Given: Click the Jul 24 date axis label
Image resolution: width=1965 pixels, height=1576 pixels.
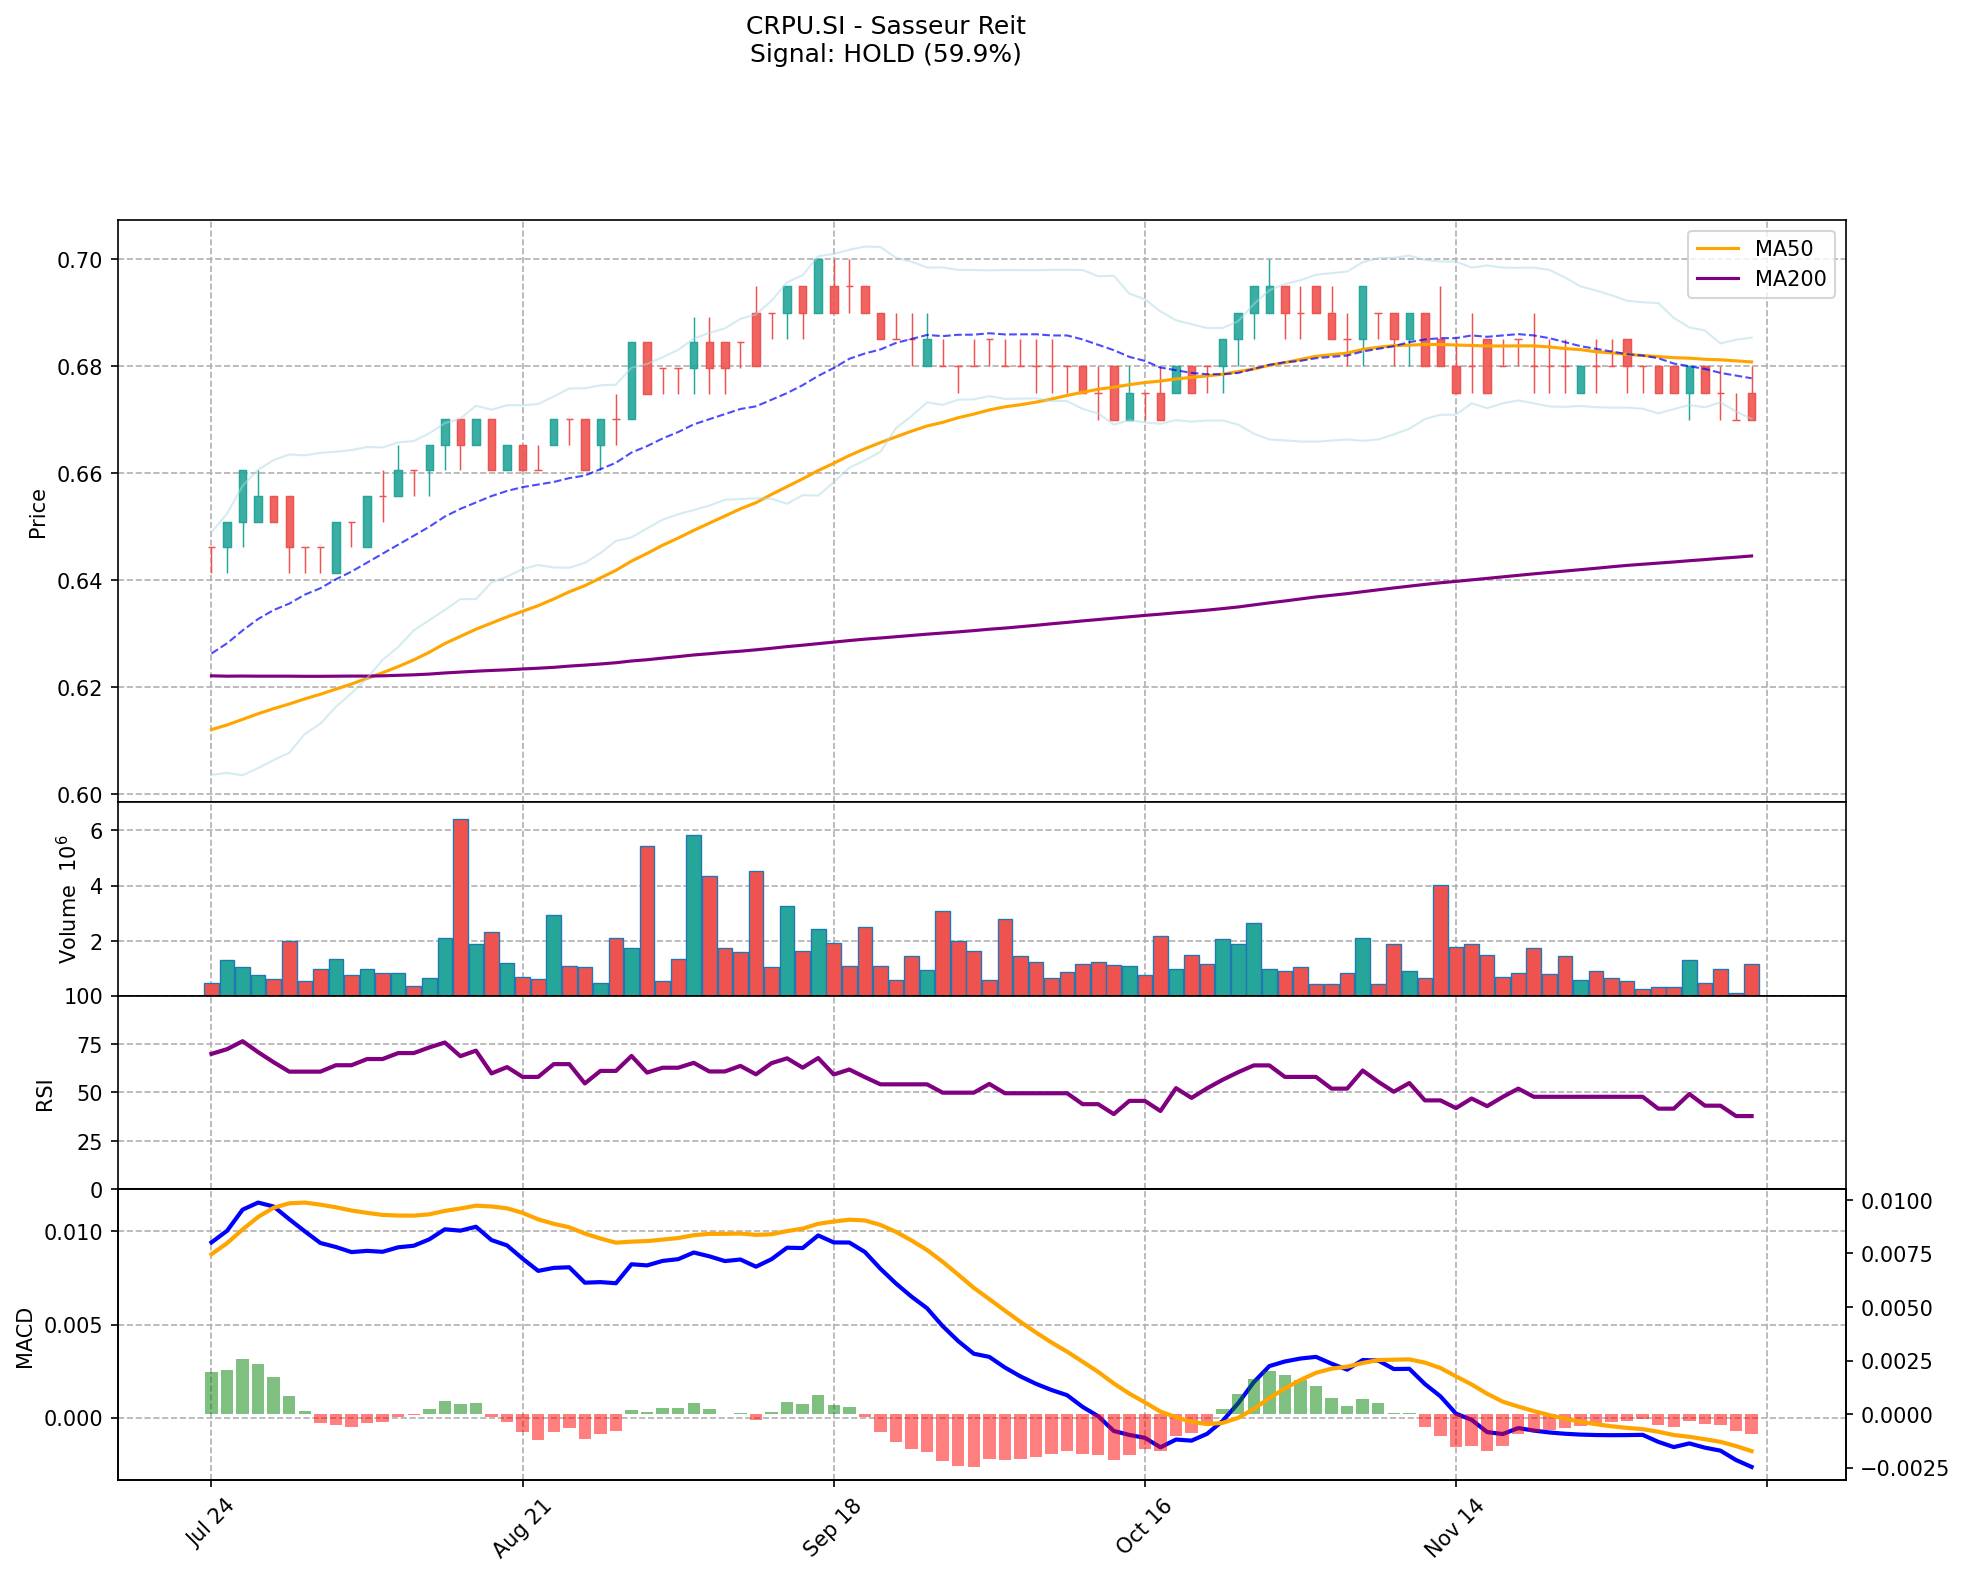Looking at the screenshot, I should pyautogui.click(x=210, y=1524).
